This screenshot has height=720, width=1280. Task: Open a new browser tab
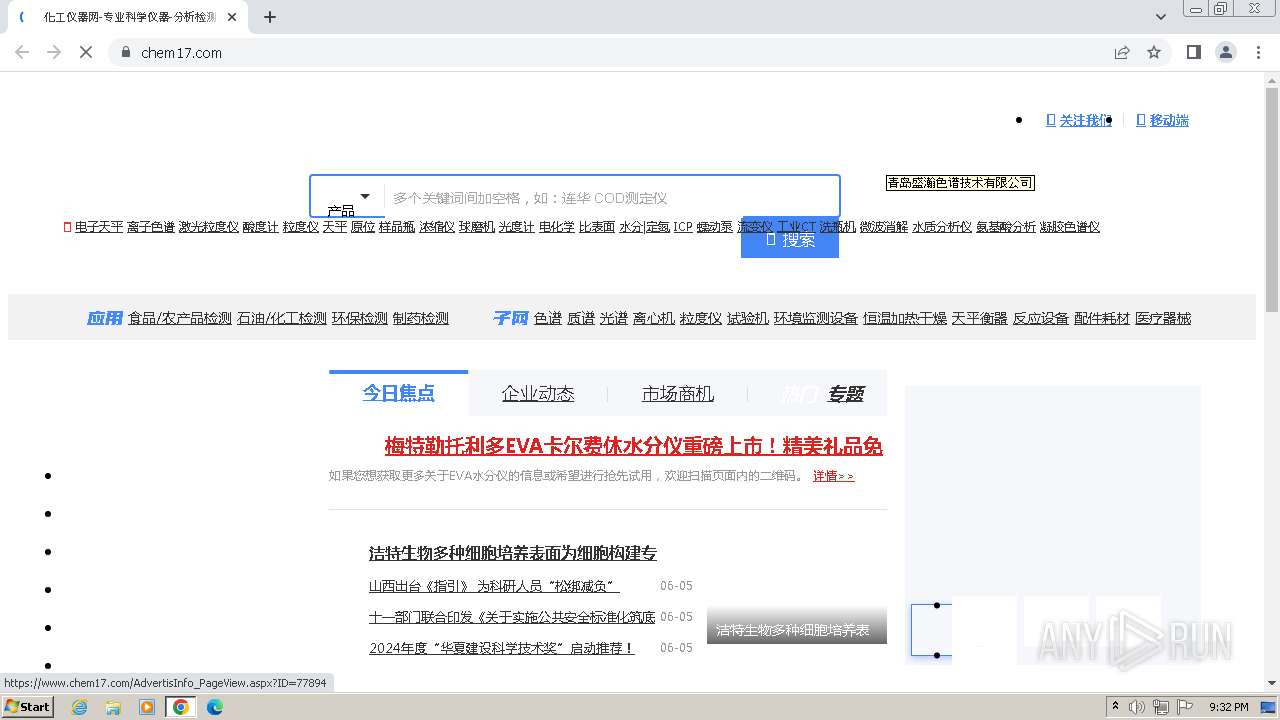pos(270,17)
